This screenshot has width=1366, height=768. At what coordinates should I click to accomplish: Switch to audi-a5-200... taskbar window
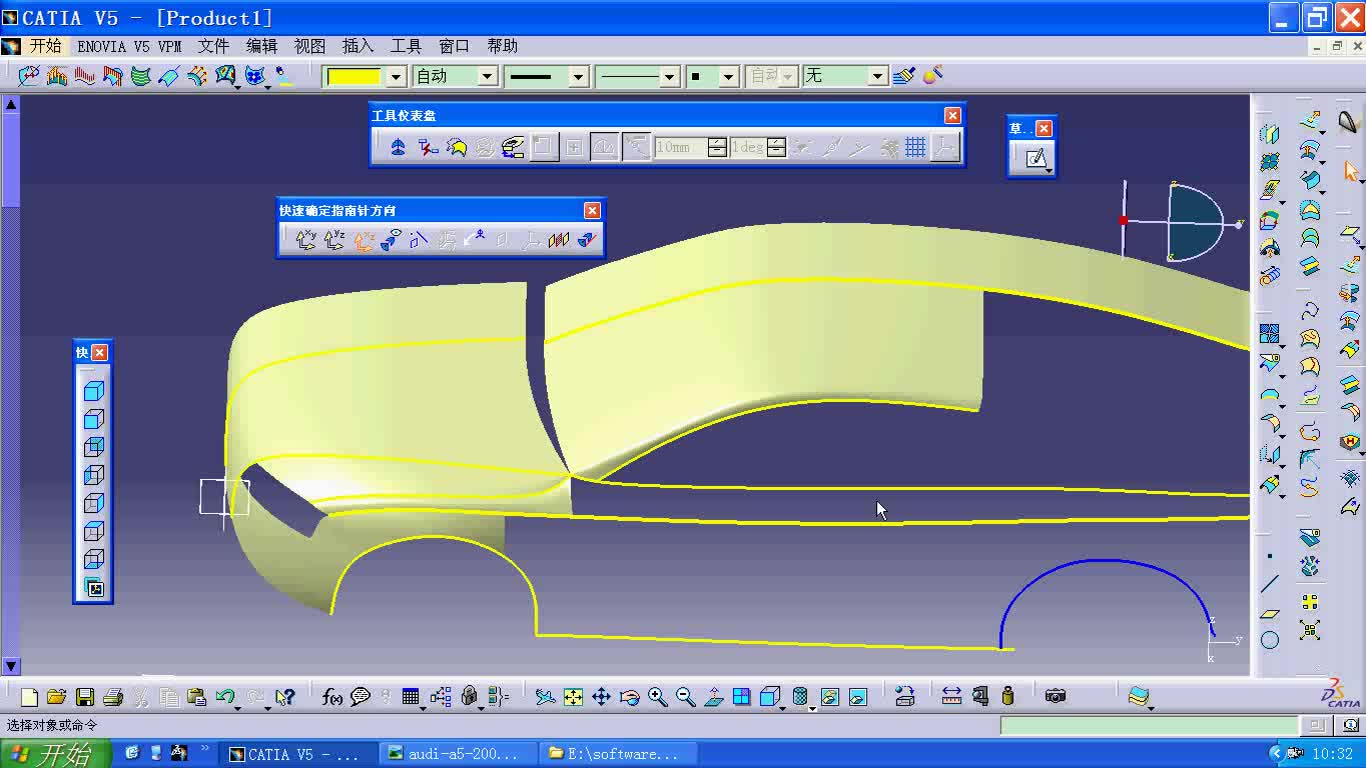(458, 754)
